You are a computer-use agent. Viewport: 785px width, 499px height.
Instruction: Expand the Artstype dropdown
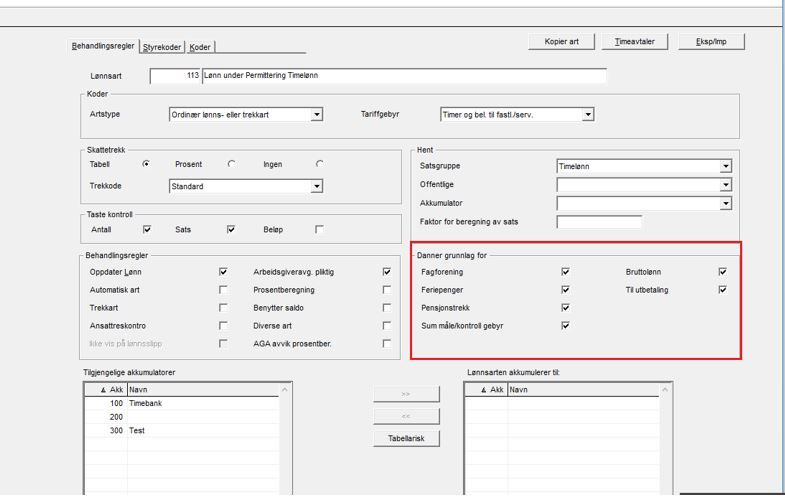[x=316, y=115]
